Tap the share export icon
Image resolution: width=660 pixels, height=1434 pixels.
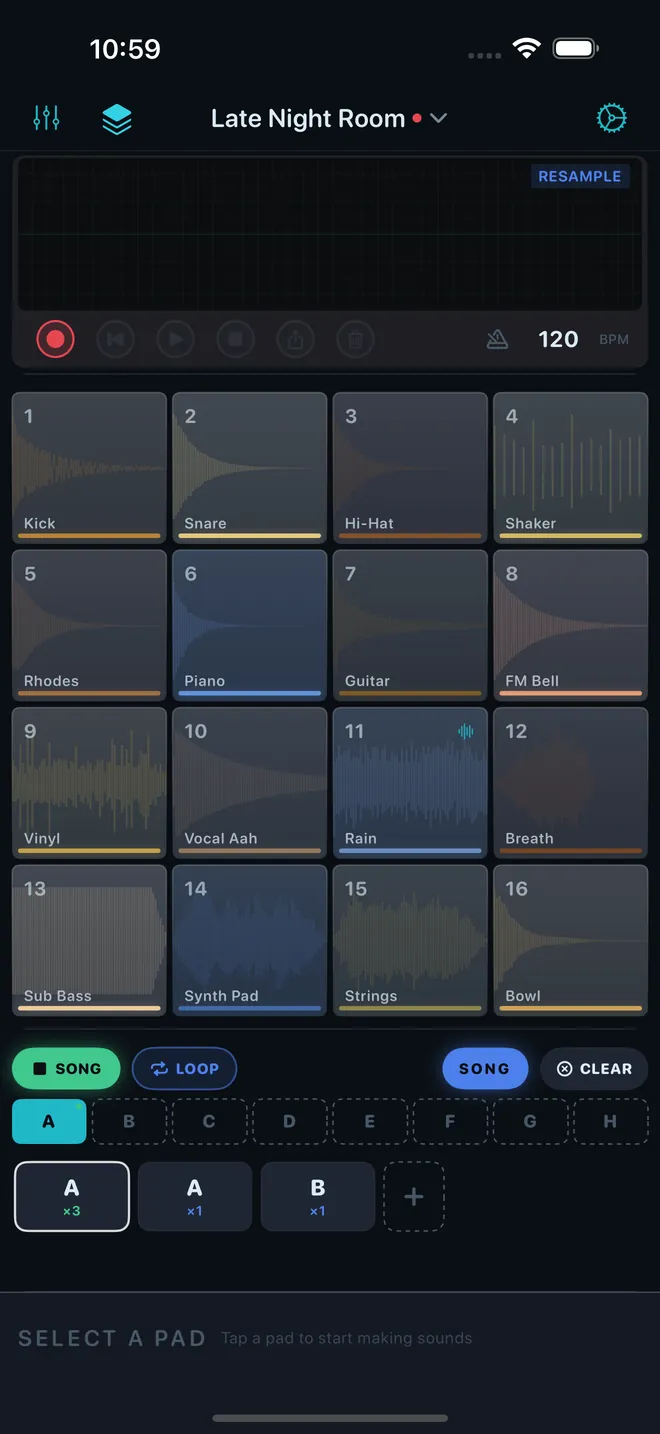pos(295,340)
